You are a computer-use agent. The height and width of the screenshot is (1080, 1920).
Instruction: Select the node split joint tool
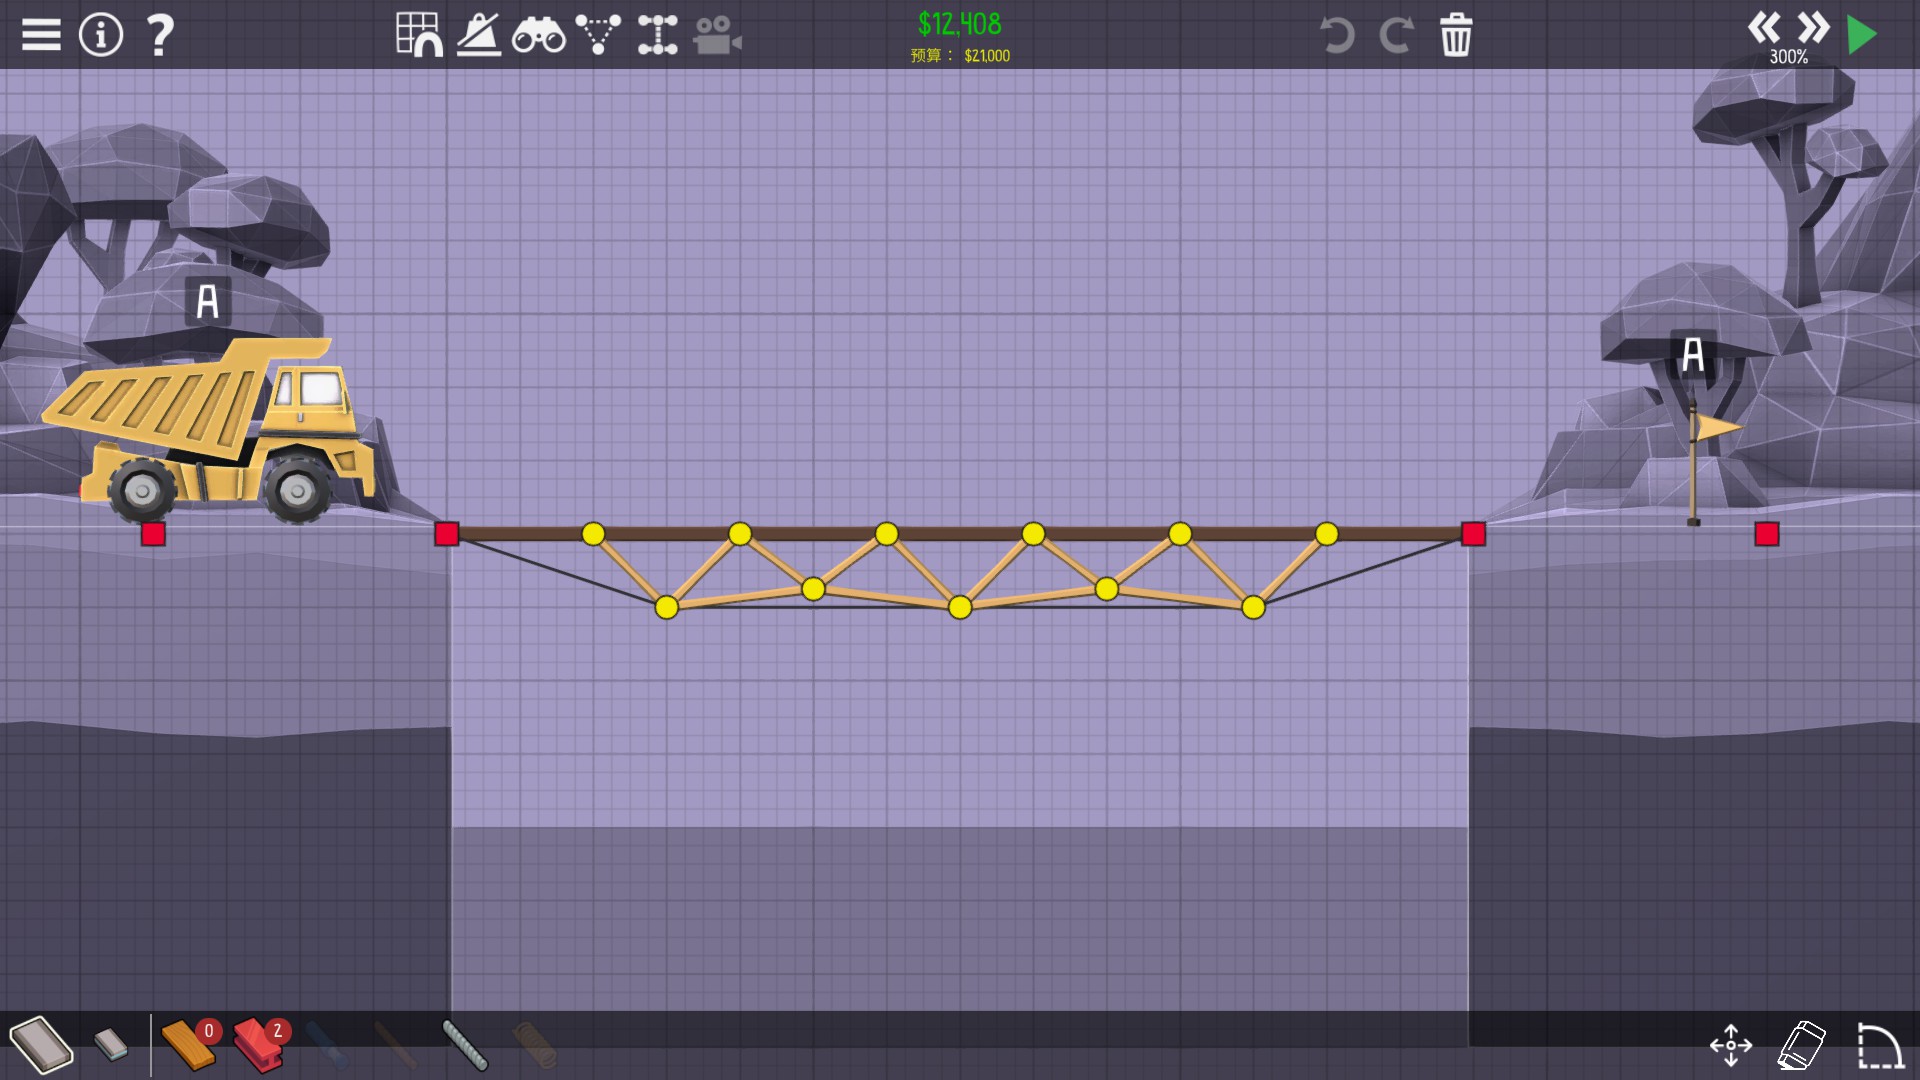(x=658, y=35)
